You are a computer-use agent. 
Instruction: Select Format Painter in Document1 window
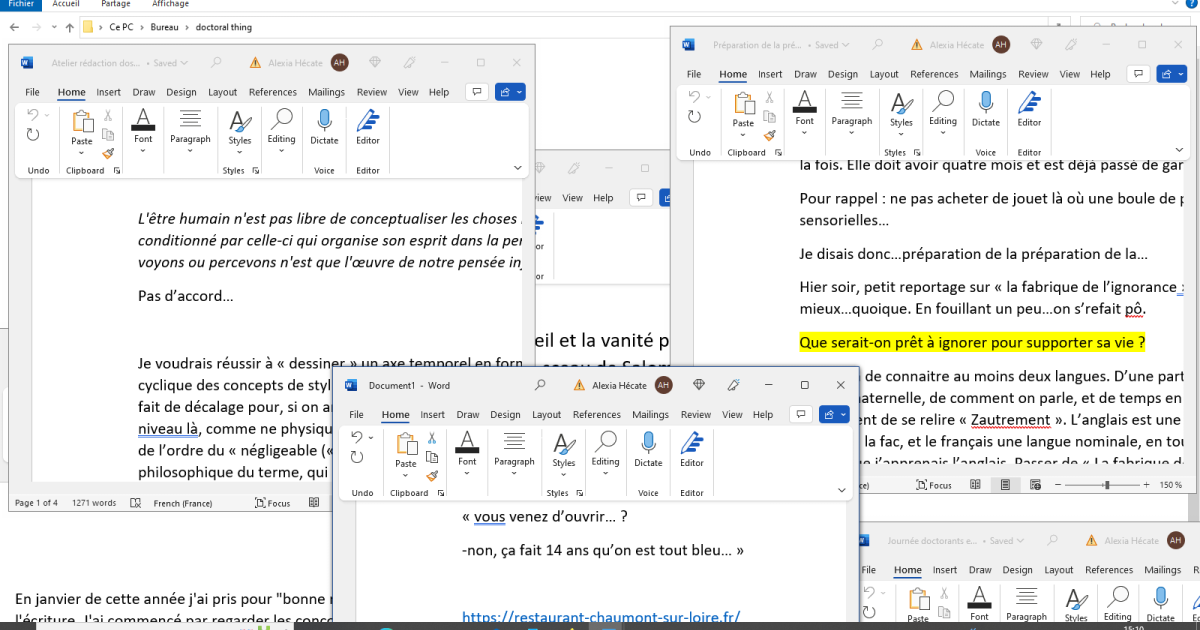[432, 476]
